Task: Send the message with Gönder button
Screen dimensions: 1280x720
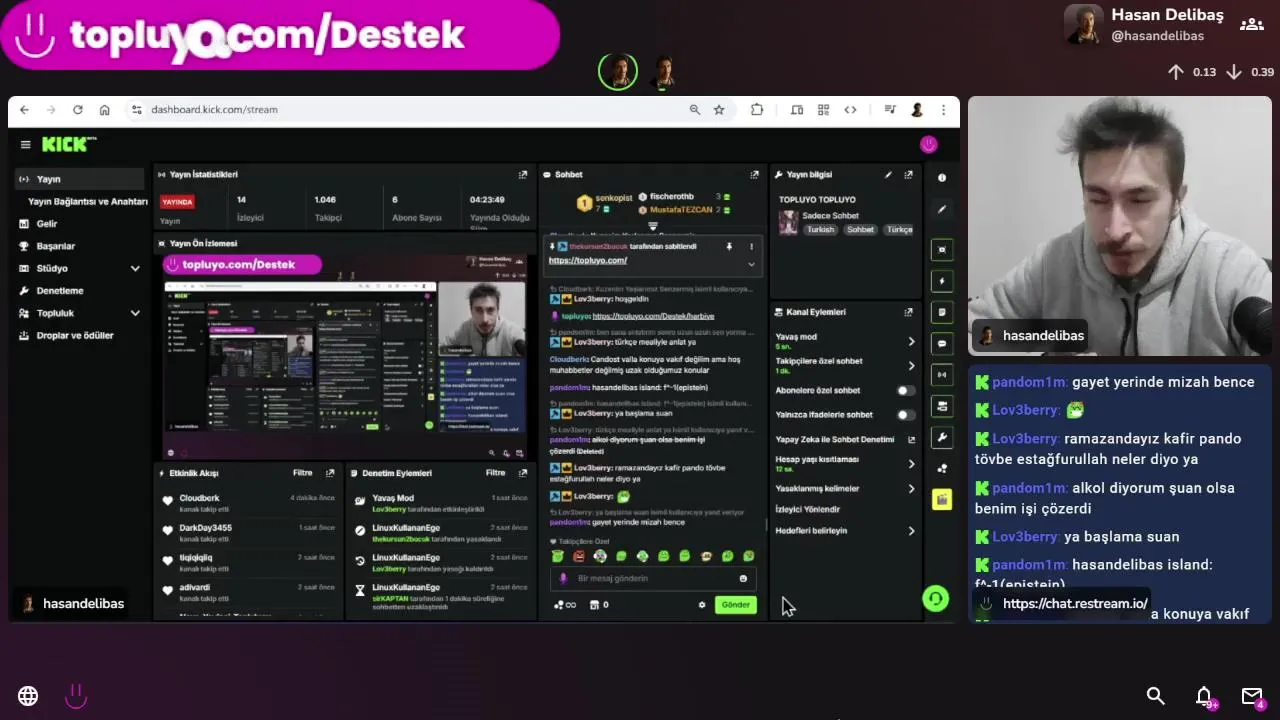Action: click(x=735, y=605)
